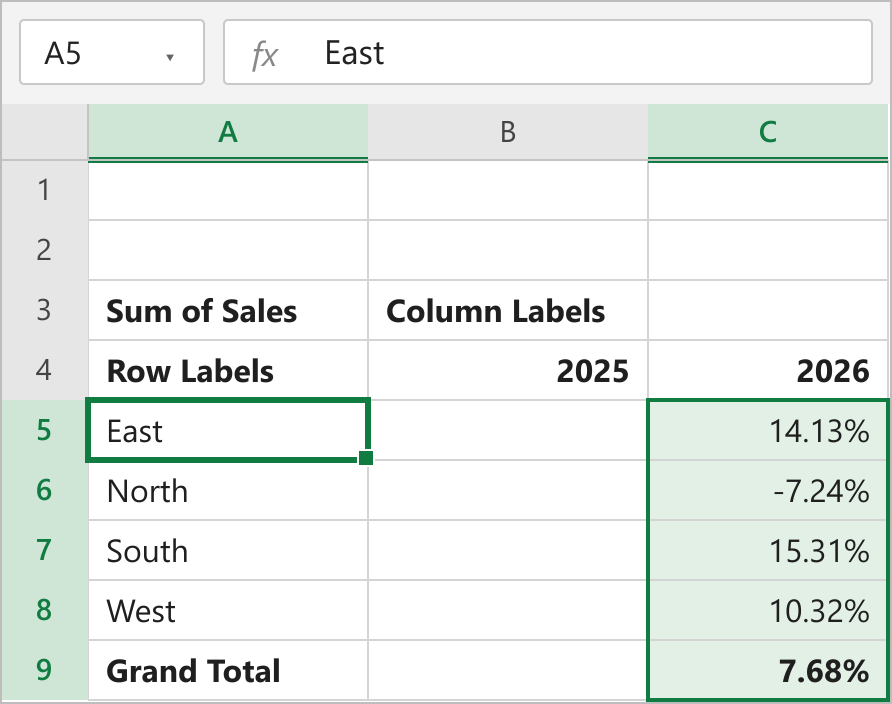Click empty cell B9 in Grand Total row
This screenshot has width=892, height=704.
coord(508,670)
